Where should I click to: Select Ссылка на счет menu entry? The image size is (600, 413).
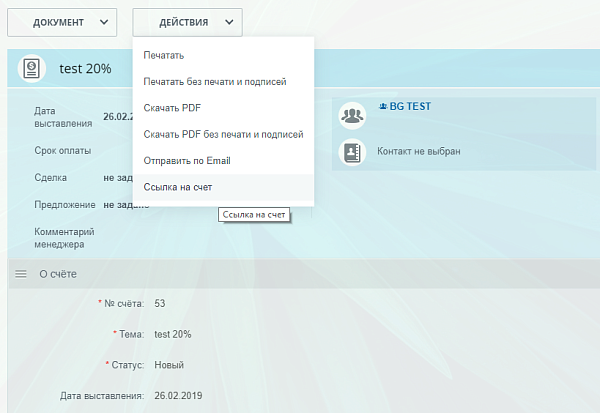223,187
